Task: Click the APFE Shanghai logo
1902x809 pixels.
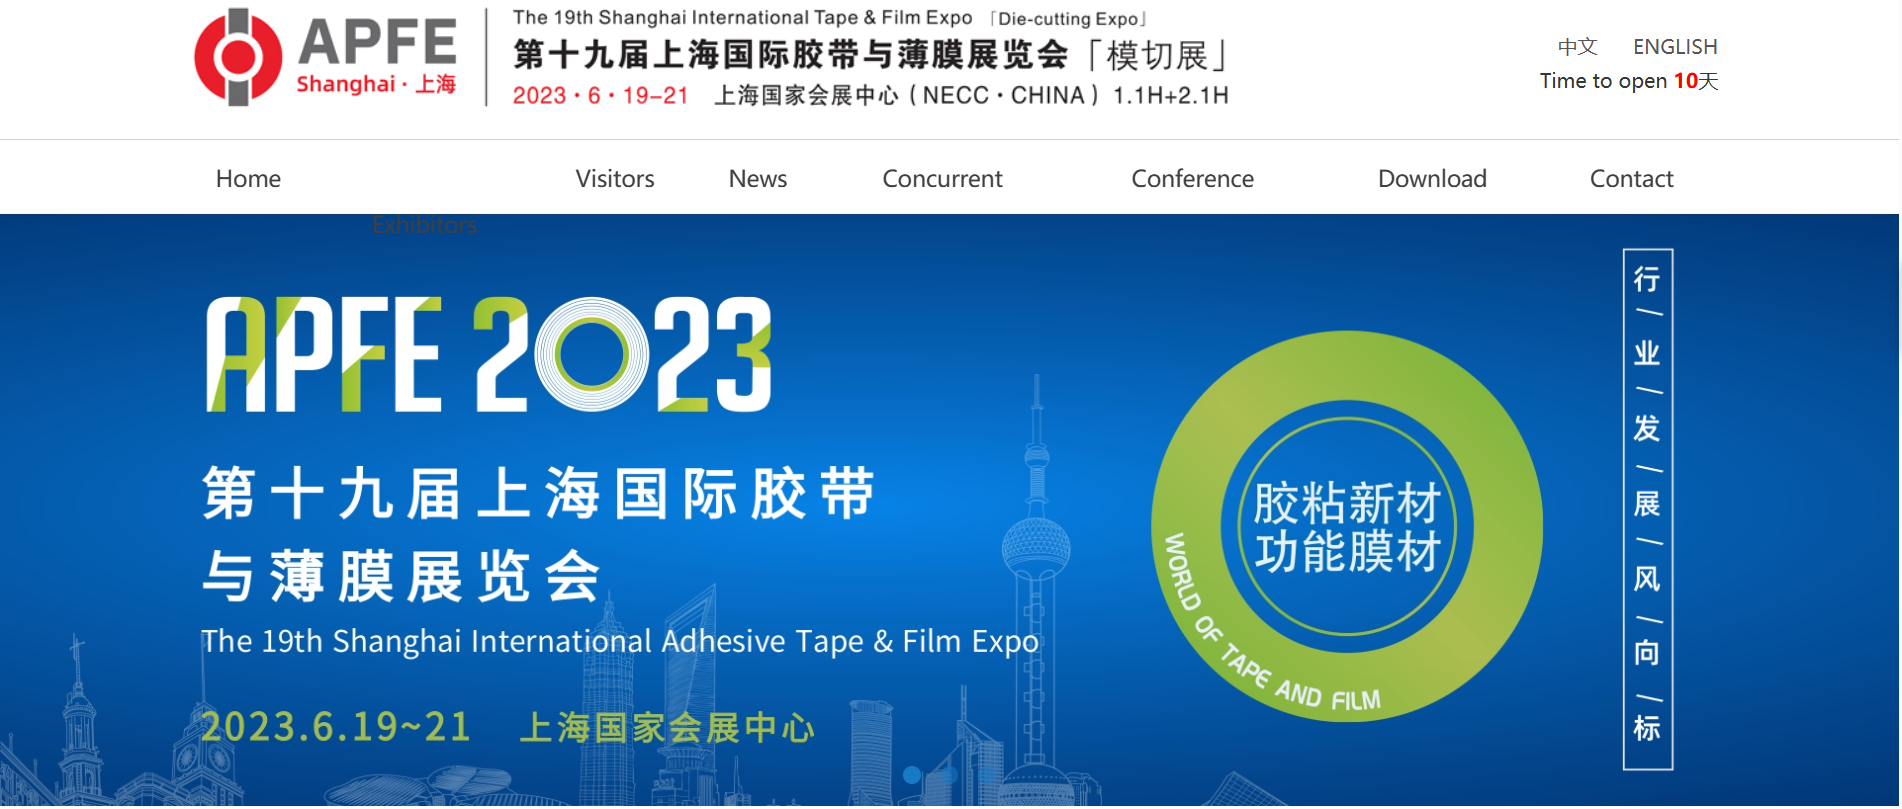Action: coord(326,56)
